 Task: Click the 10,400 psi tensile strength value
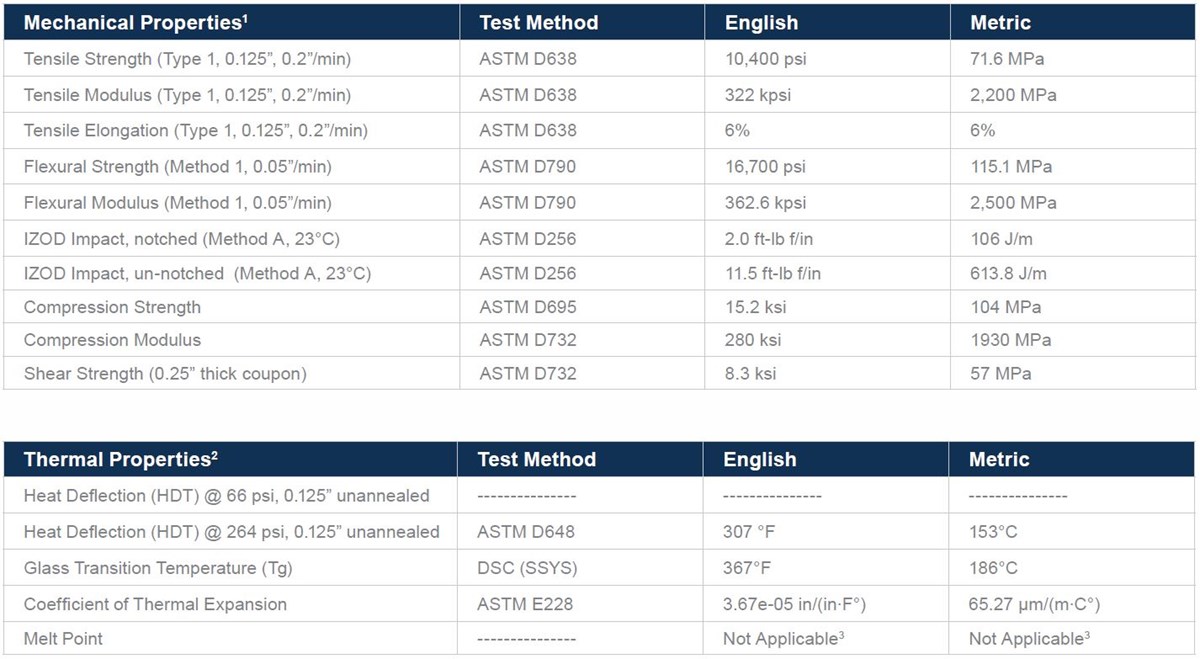tap(766, 59)
